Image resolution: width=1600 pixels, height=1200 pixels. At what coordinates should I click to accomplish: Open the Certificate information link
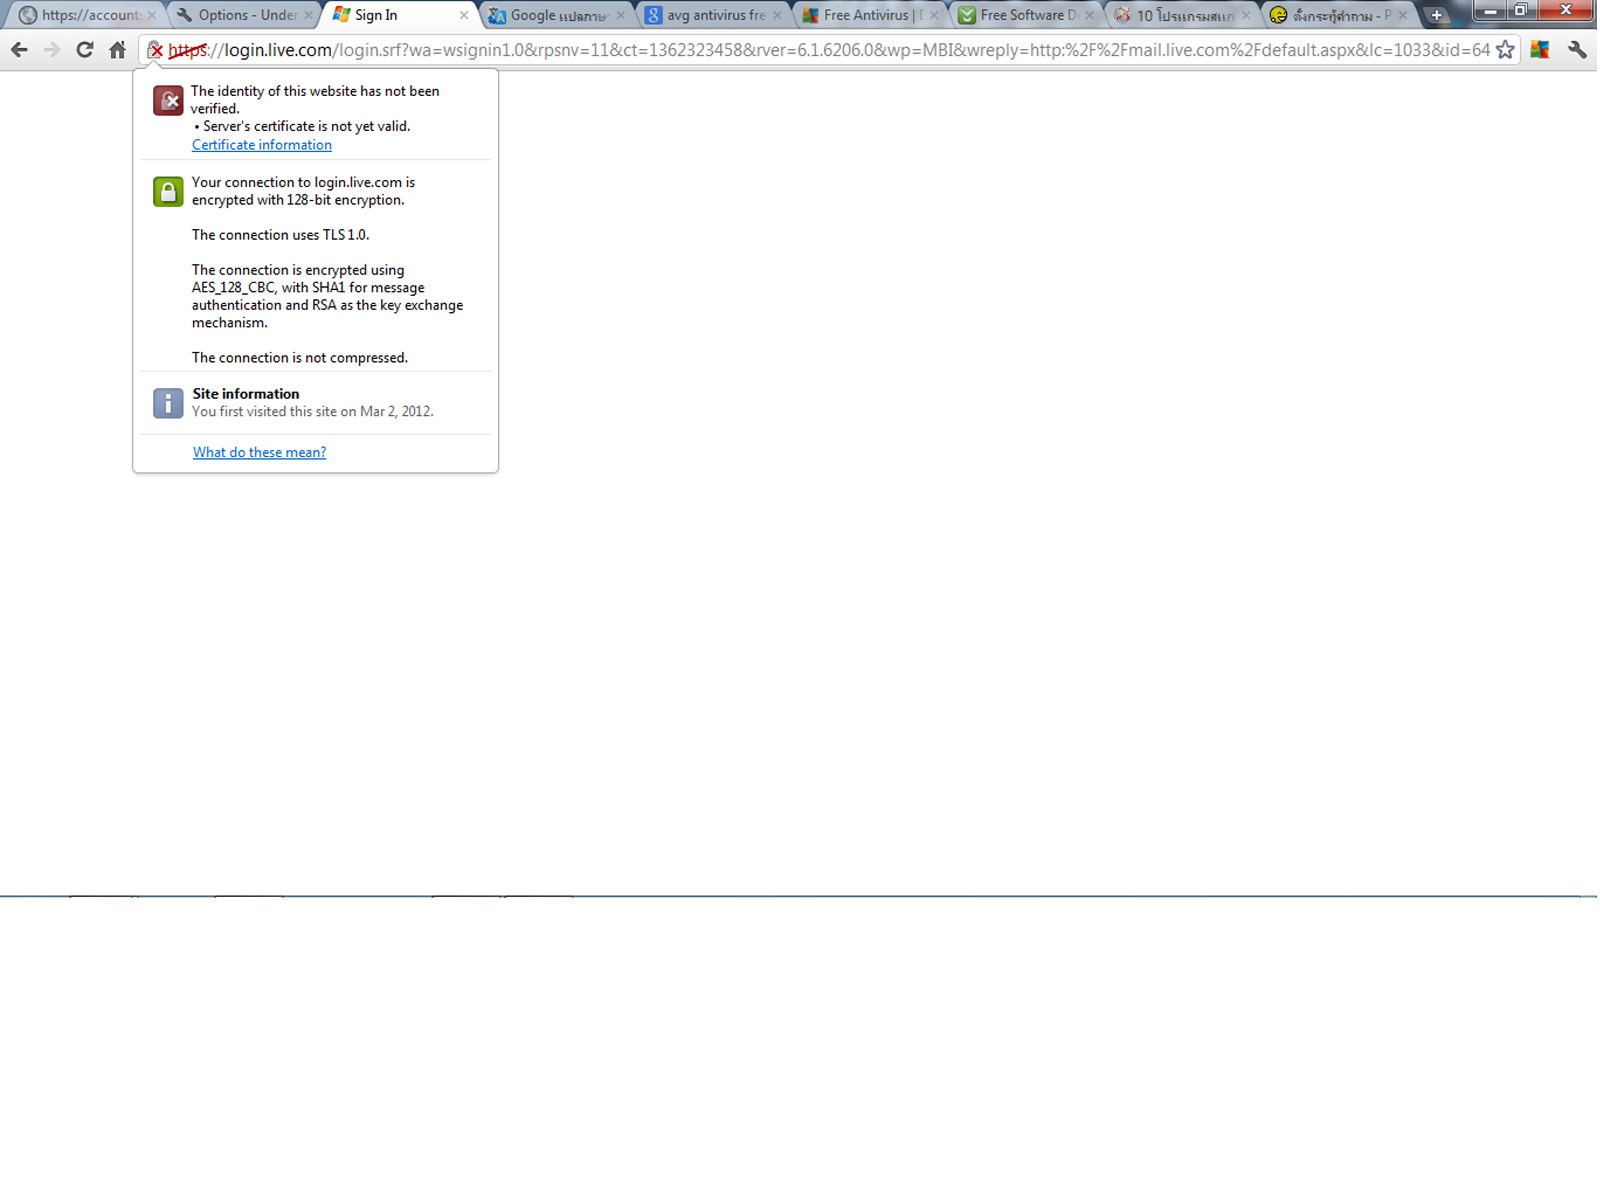[262, 145]
